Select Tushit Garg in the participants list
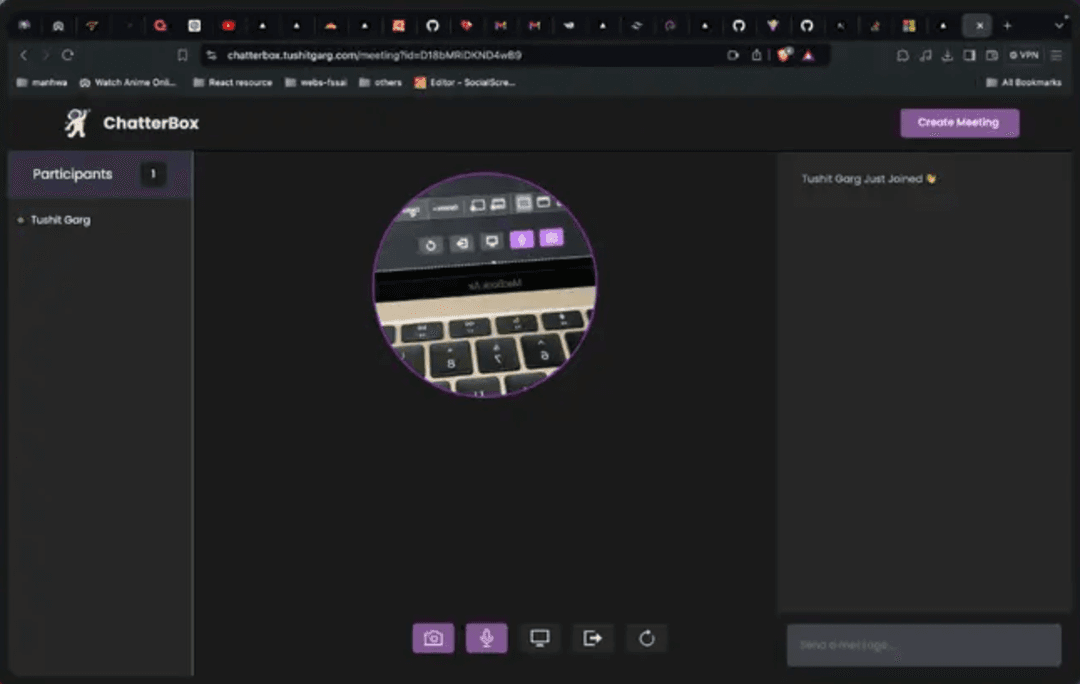Viewport: 1080px width, 684px height. (60, 220)
